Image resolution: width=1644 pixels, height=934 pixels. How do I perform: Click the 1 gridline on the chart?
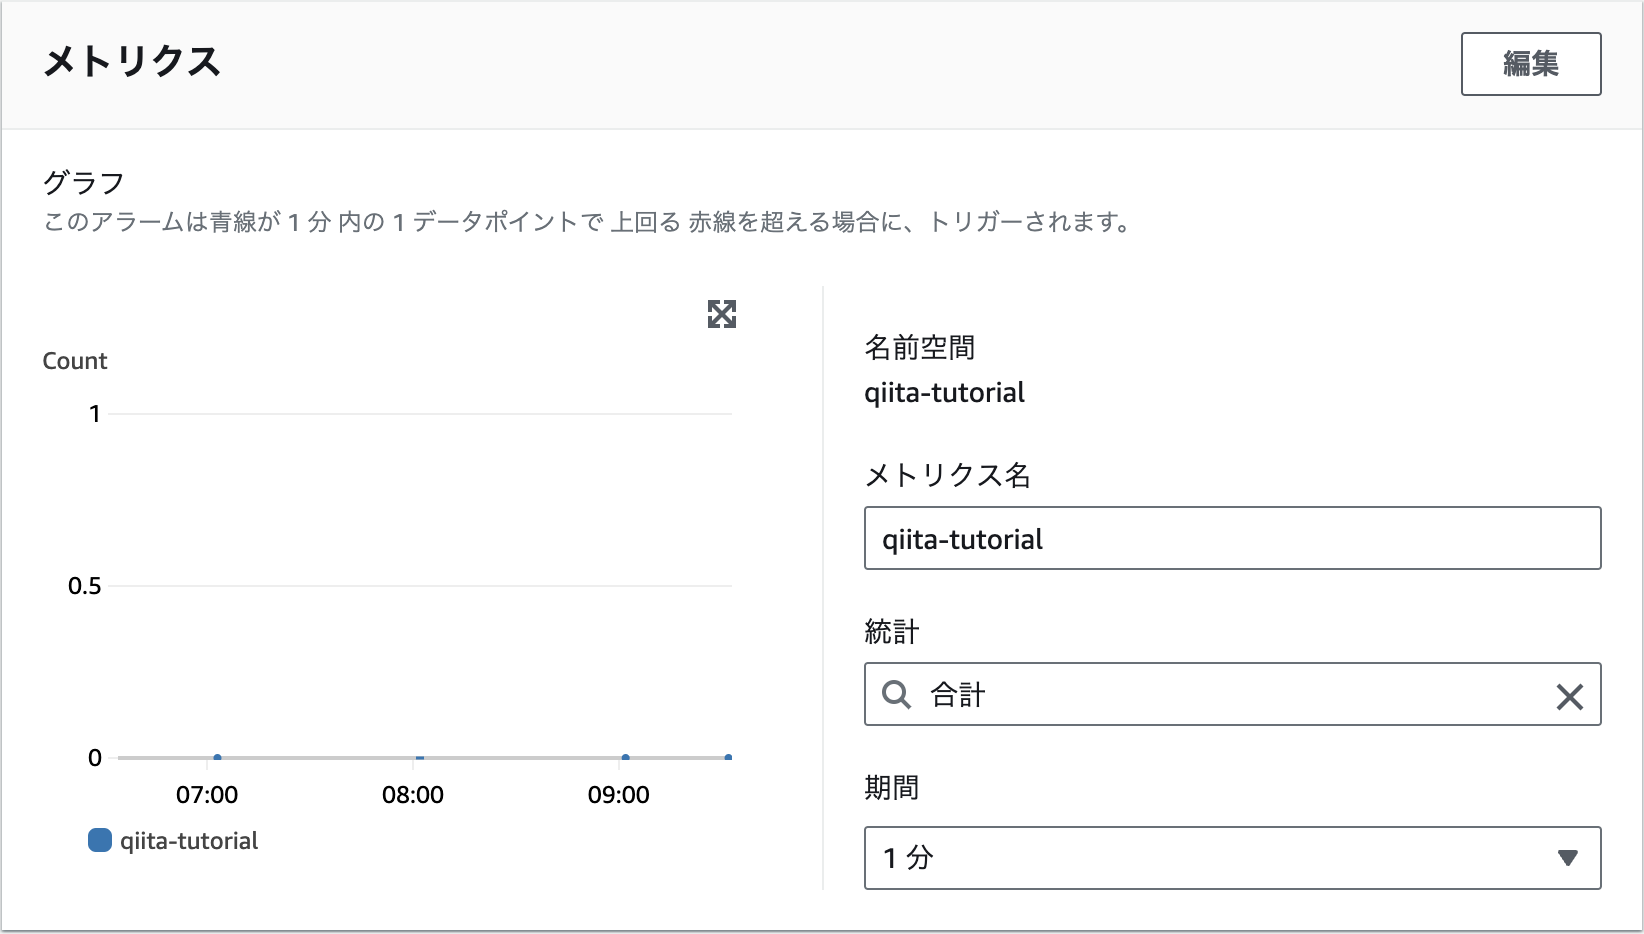[94, 413]
